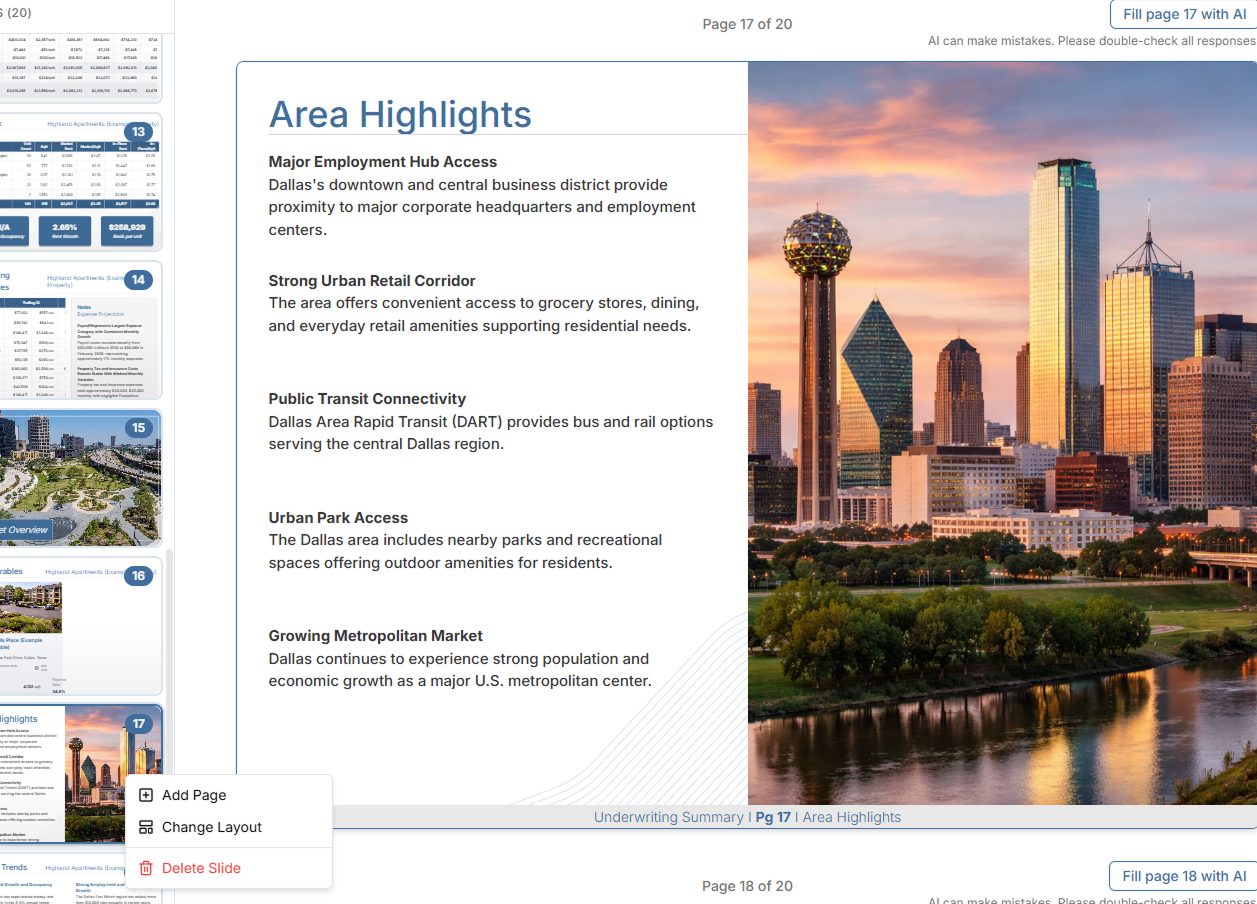Click the number 14 badge on the thumbnail
Image resolution: width=1257 pixels, height=904 pixels.
pos(138,280)
